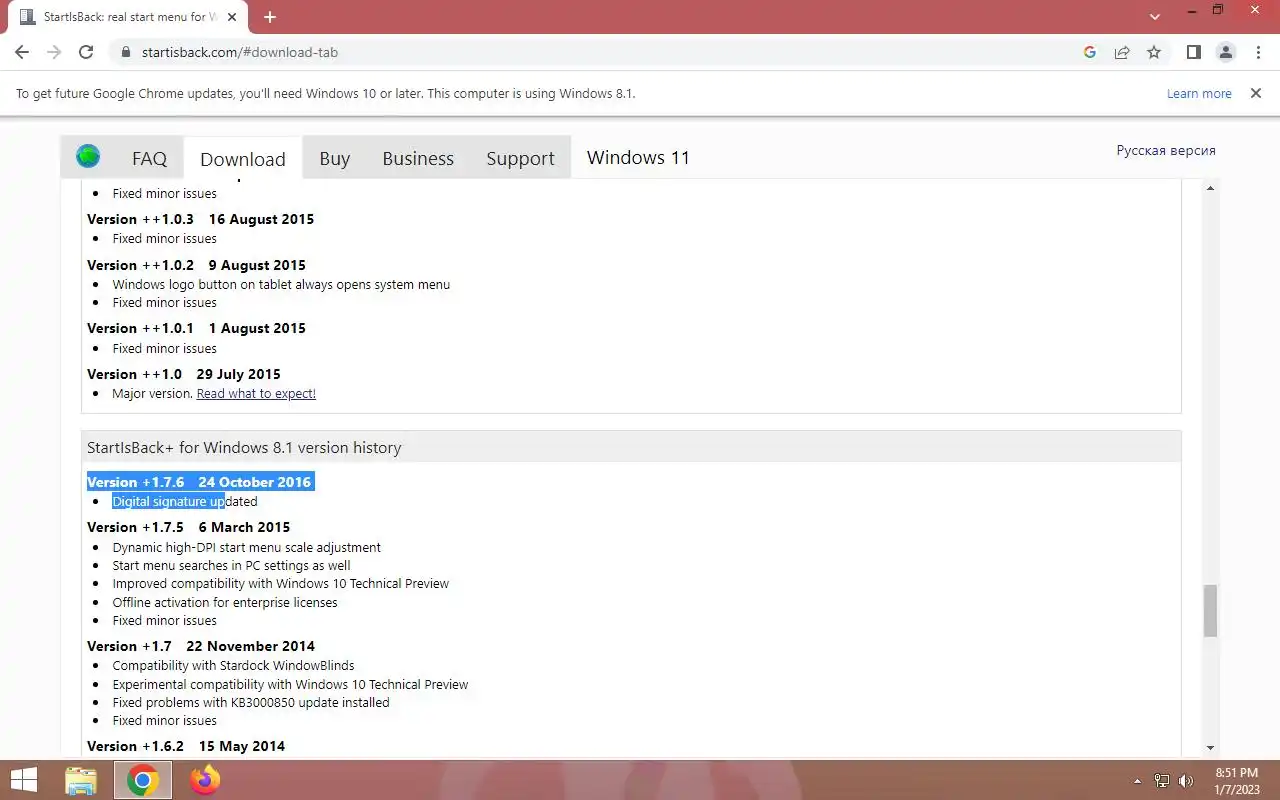Click Fixed problems with KB3000850 line
The width and height of the screenshot is (1280, 800).
click(x=251, y=702)
